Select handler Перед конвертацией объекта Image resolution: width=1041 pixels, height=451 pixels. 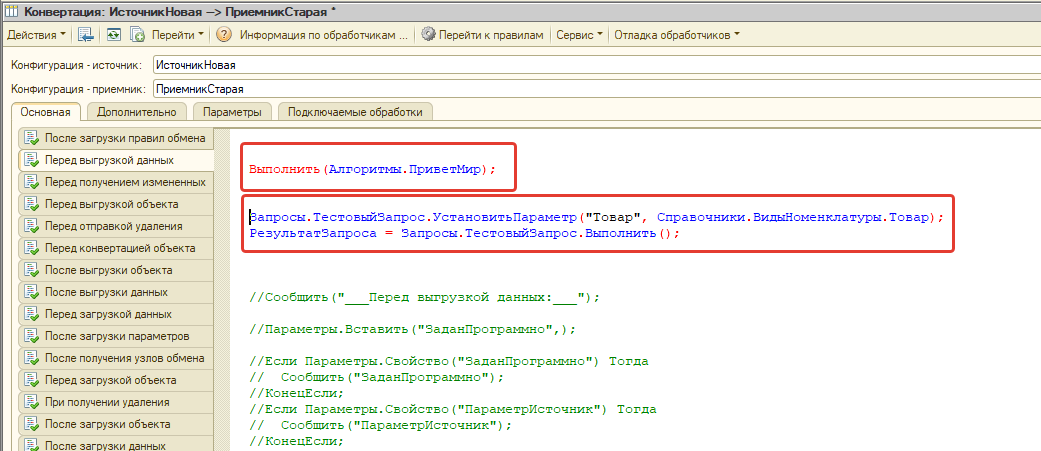point(116,248)
